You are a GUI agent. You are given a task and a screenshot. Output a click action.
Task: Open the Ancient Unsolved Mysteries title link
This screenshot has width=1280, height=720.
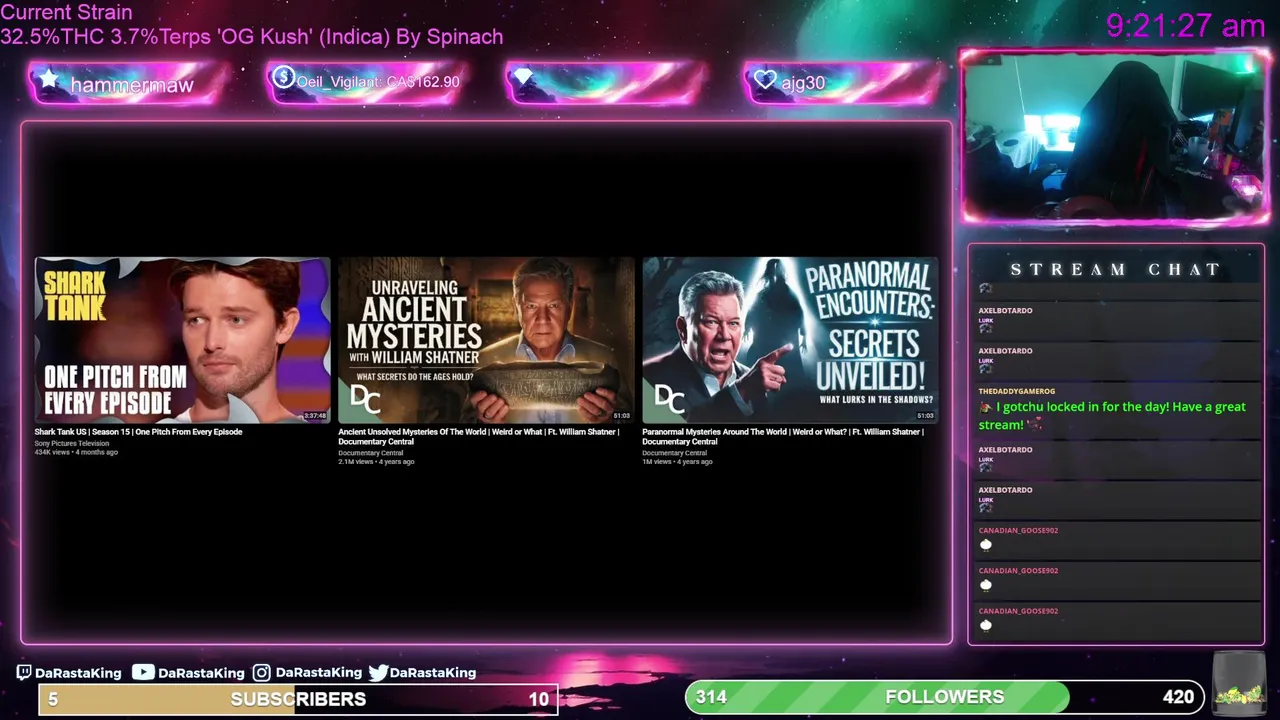(x=478, y=437)
